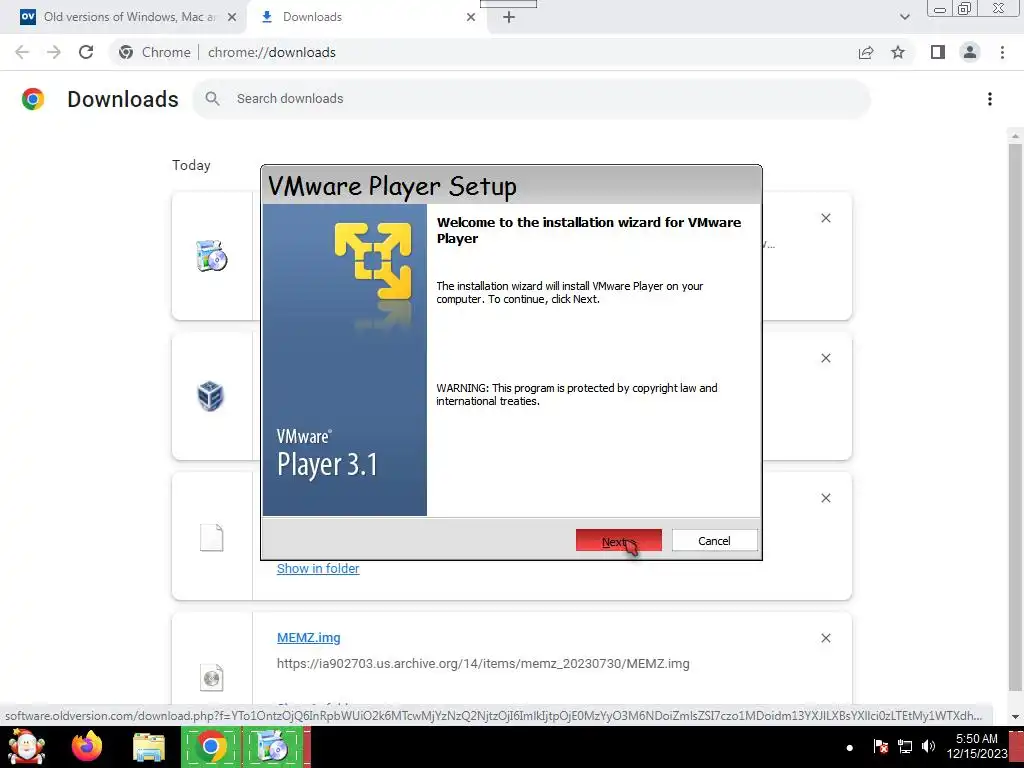The height and width of the screenshot is (768, 1024).
Task: Remove MEMZ.img from download list
Action: click(825, 638)
